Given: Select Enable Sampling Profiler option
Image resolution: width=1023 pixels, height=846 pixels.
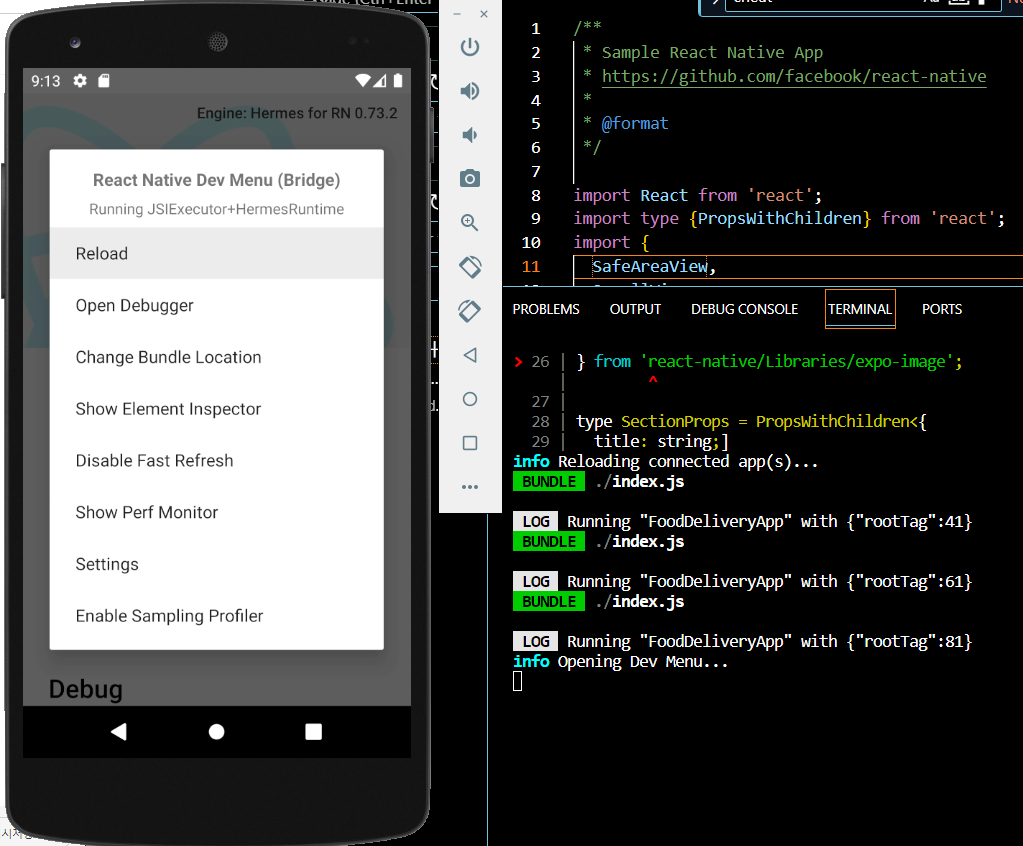Looking at the screenshot, I should pyautogui.click(x=217, y=616).
